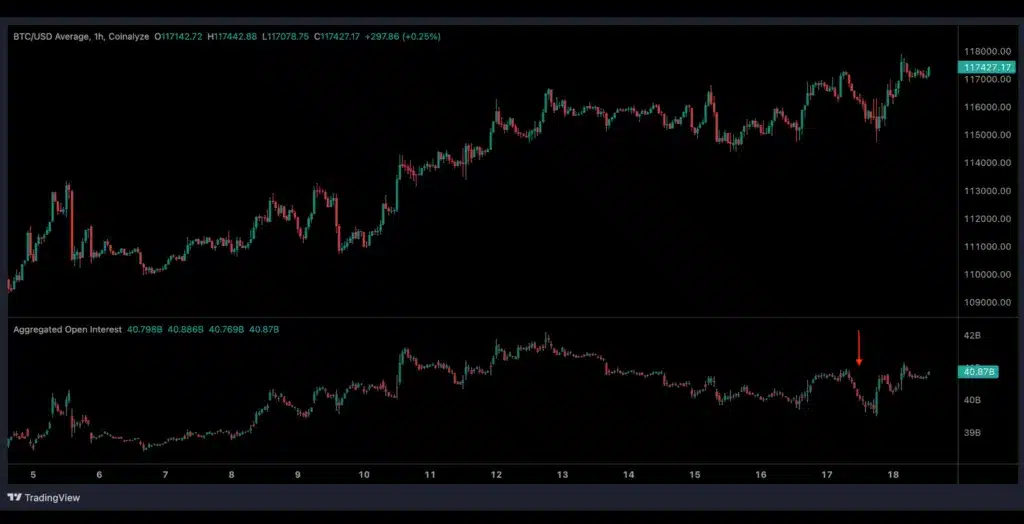Screen dimensions: 1024x524
Task: Click date 15 on the time axis
Action: [x=695, y=475]
